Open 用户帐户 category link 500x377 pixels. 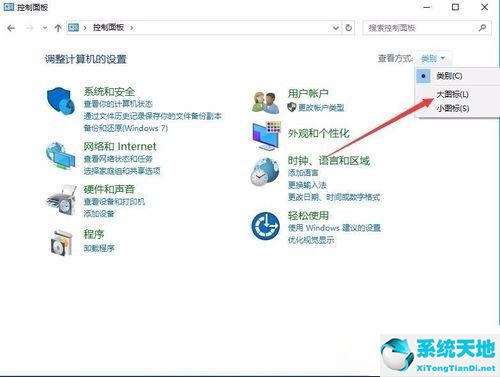click(x=308, y=94)
